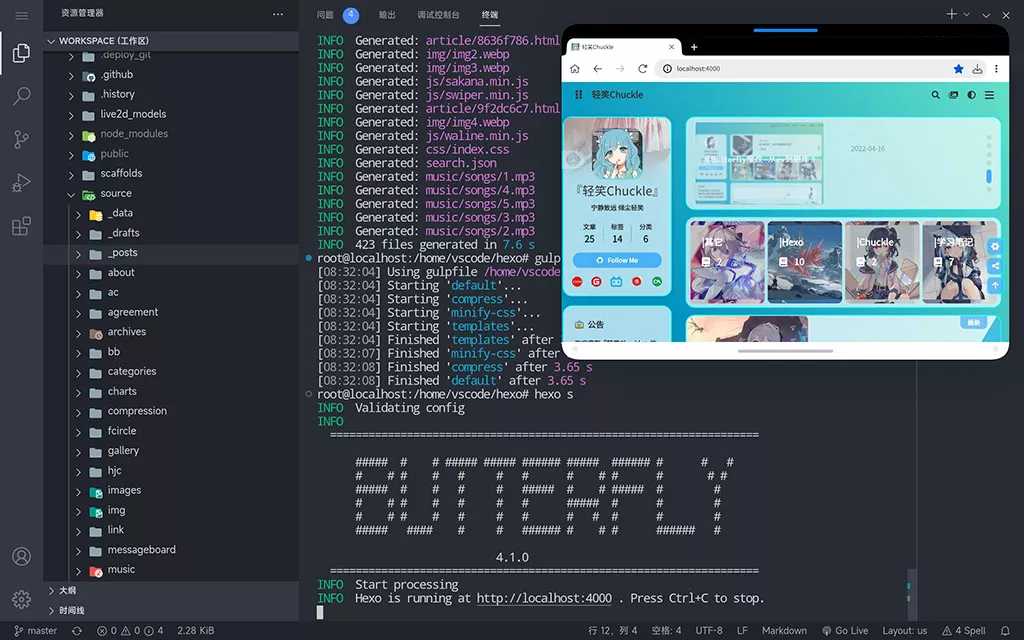The width and height of the screenshot is (1024, 640).
Task: Switch to the 输出 output tab
Action: tap(387, 14)
